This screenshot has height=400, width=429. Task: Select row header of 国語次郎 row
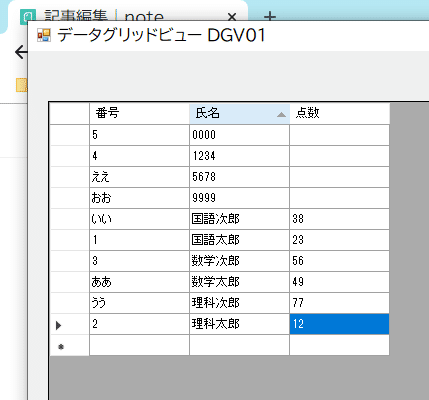[x=69, y=219]
